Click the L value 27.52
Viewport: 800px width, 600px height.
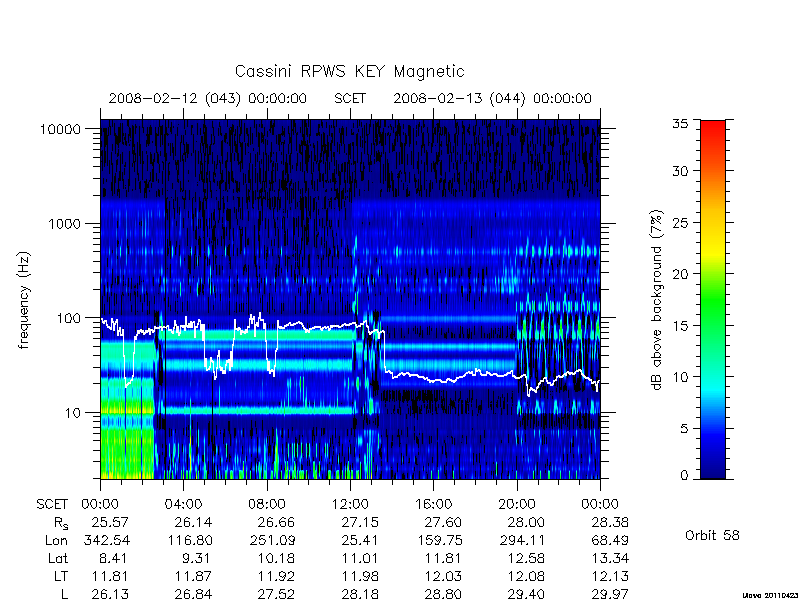click(x=277, y=594)
